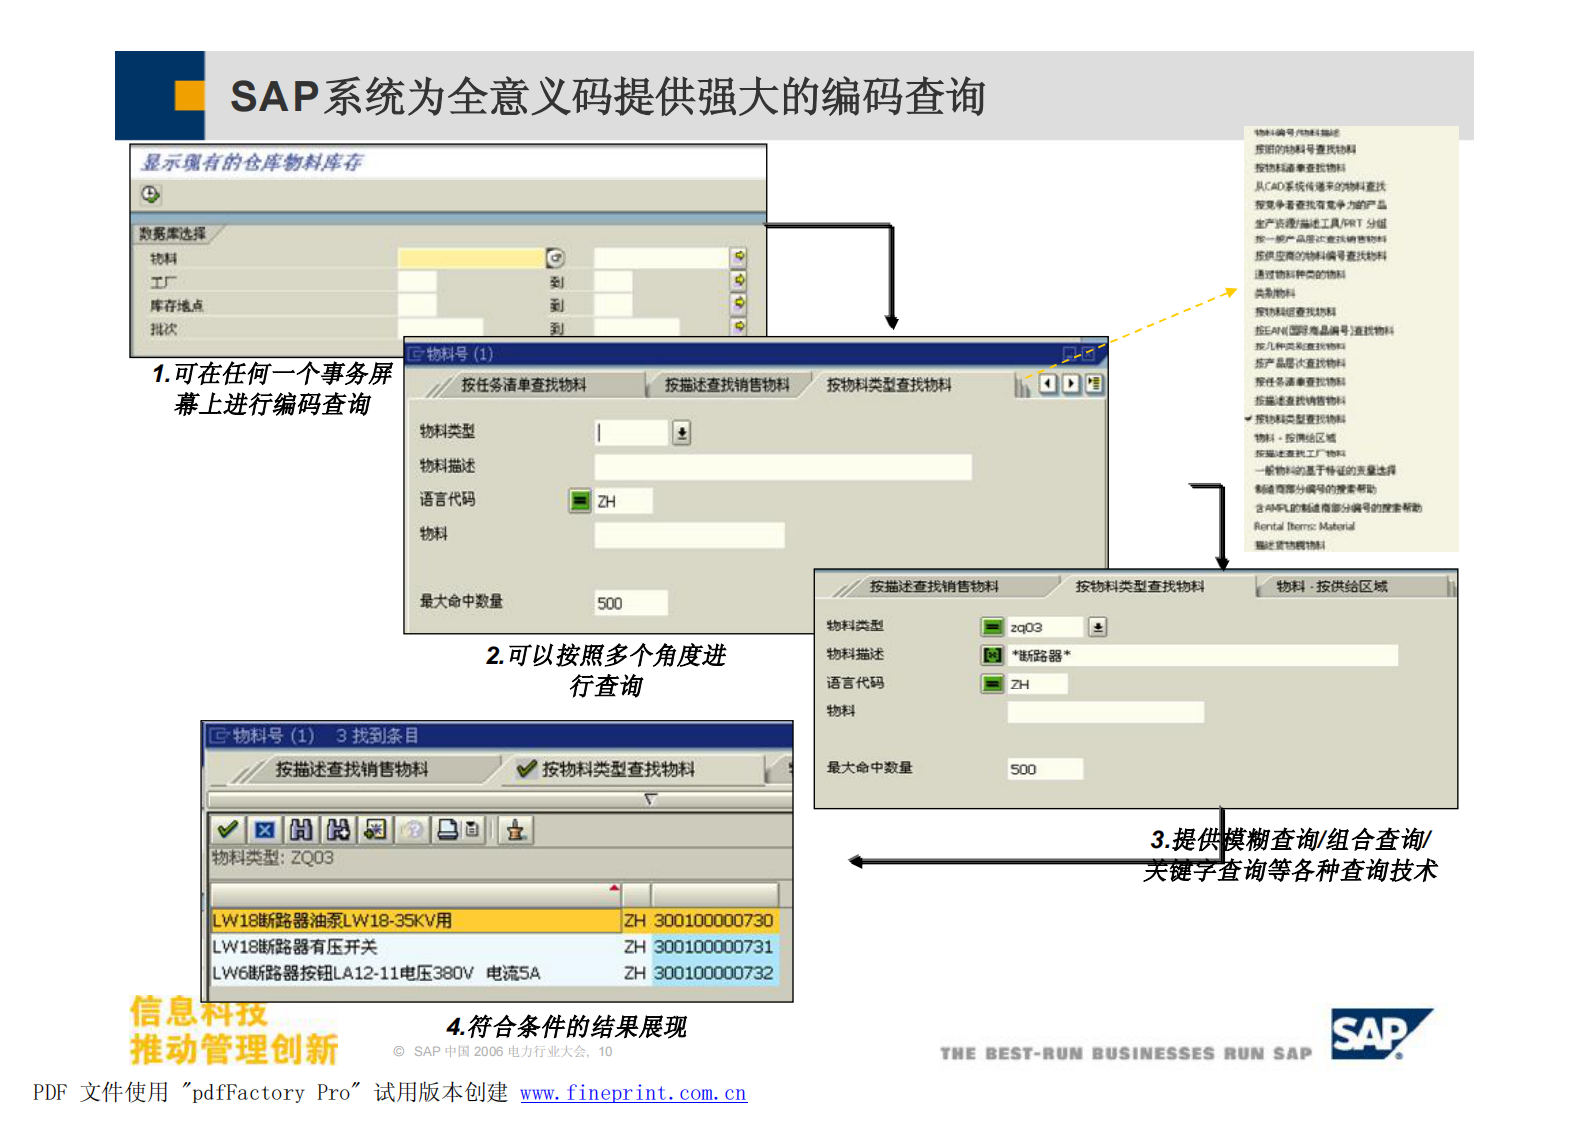Click the 库存地点 from-value input field
The width and height of the screenshot is (1587, 1123).
pyautogui.click(x=417, y=304)
